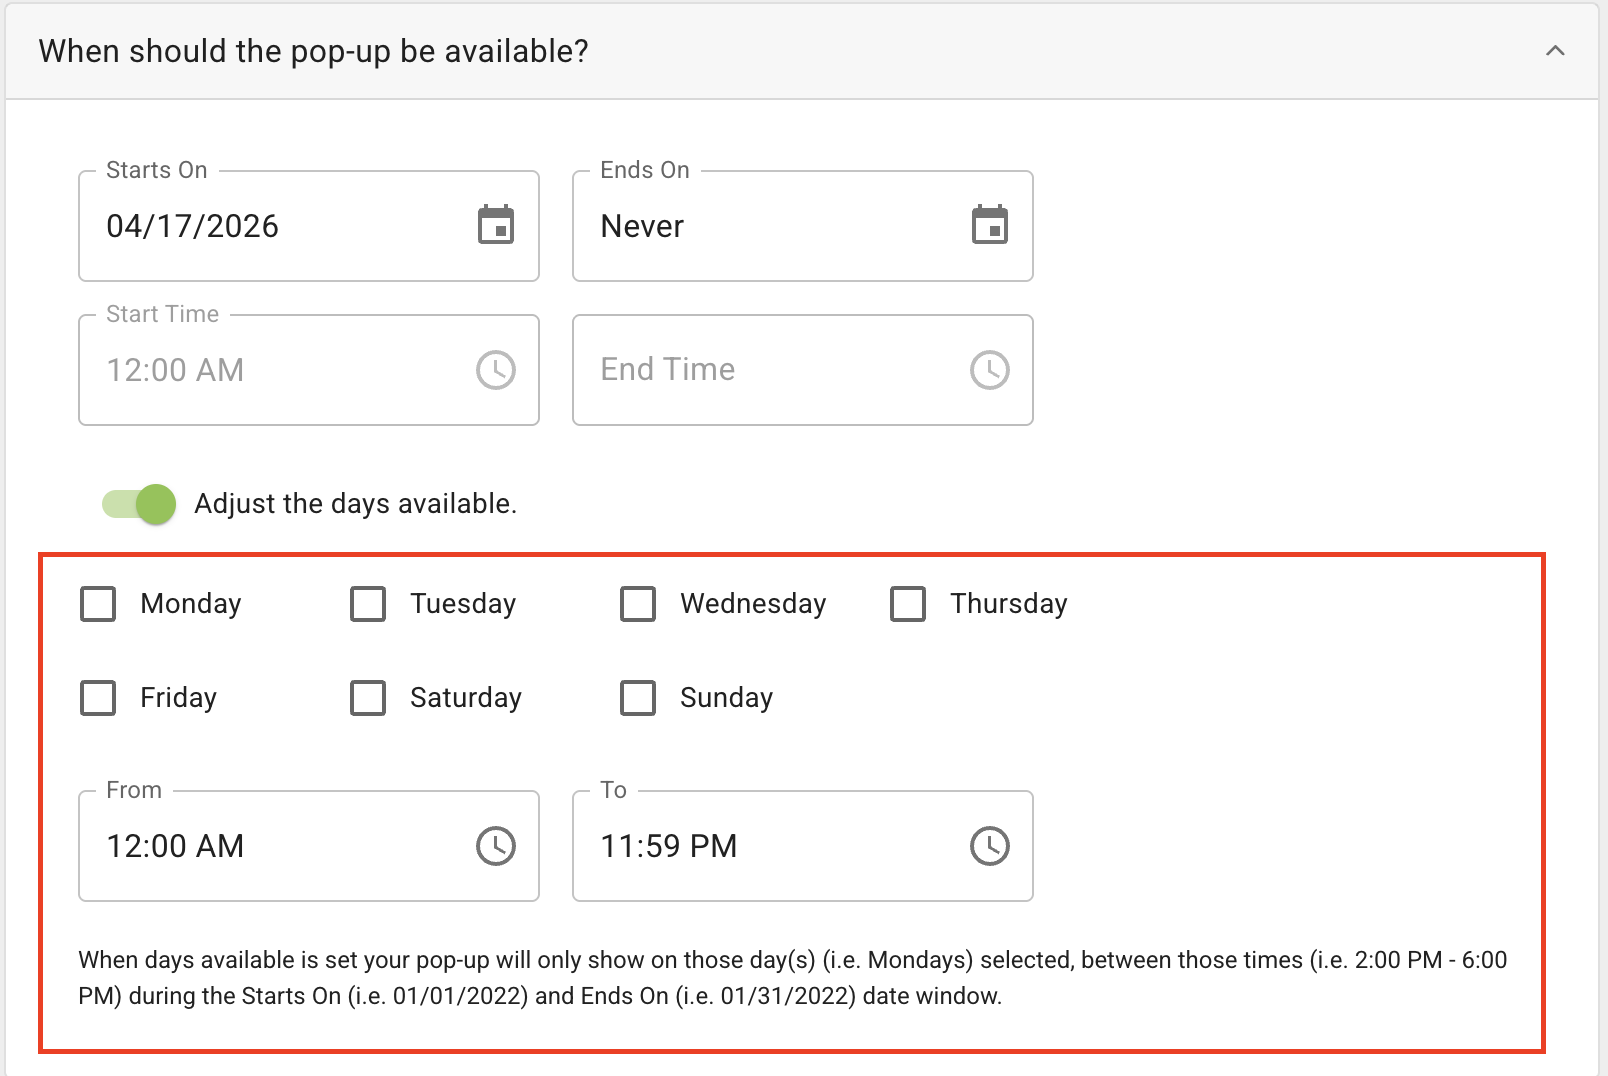This screenshot has width=1608, height=1076.
Task: Click the Starts On date field
Action: point(270,227)
